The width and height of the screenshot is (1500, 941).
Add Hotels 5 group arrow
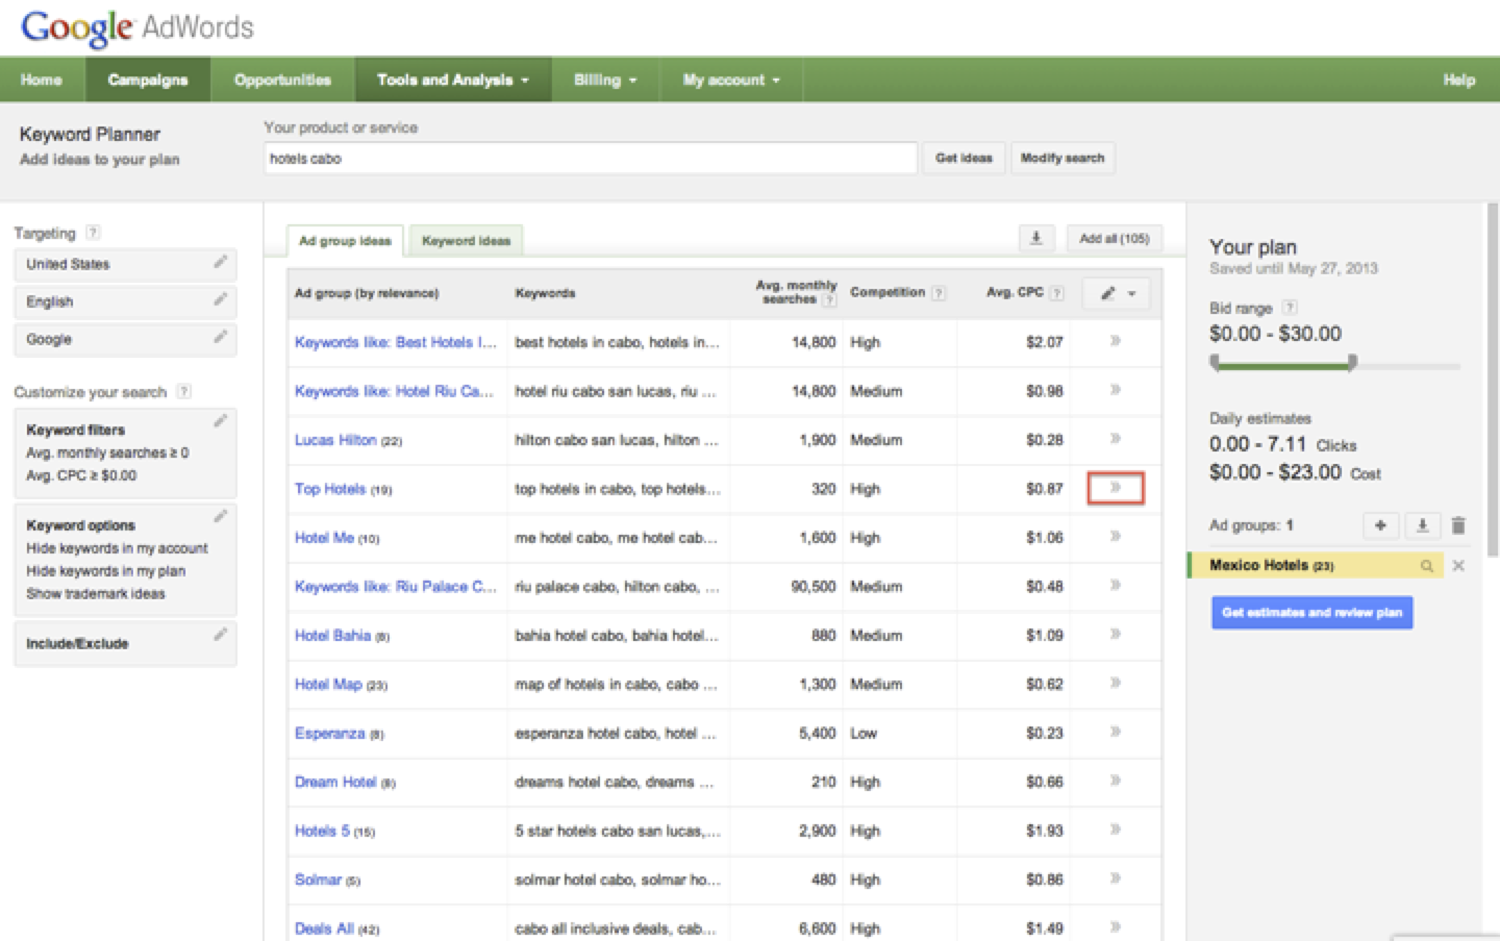[1115, 830]
